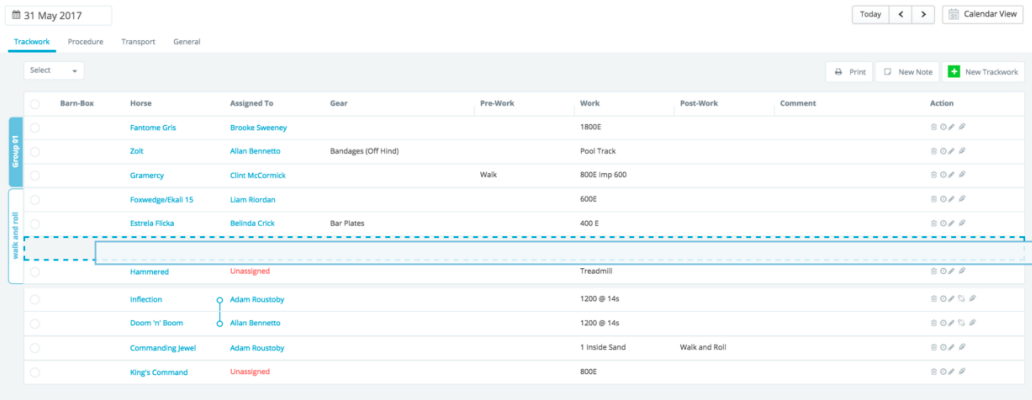The image size is (1032, 400).
Task: Open the Transport tab
Action: pos(138,42)
